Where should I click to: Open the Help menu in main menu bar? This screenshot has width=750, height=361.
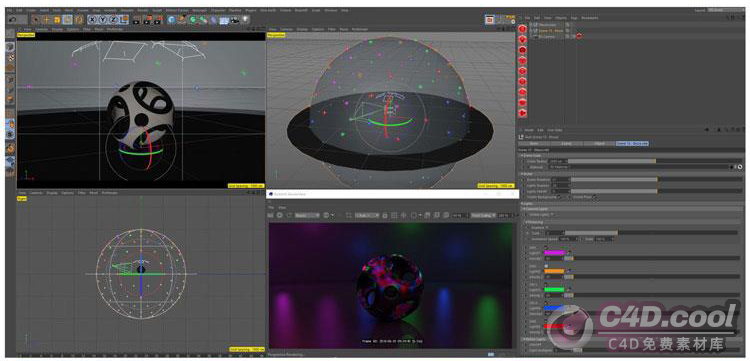pos(344,10)
